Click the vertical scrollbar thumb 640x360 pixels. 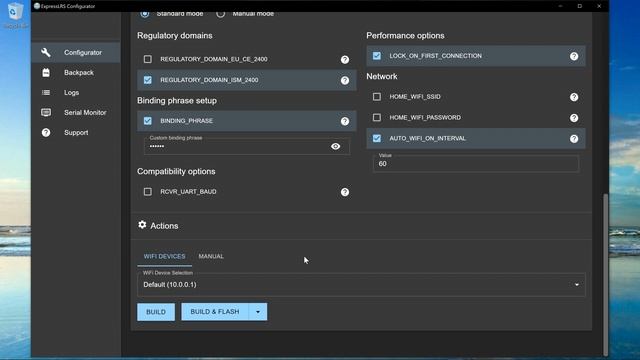tap(605, 274)
